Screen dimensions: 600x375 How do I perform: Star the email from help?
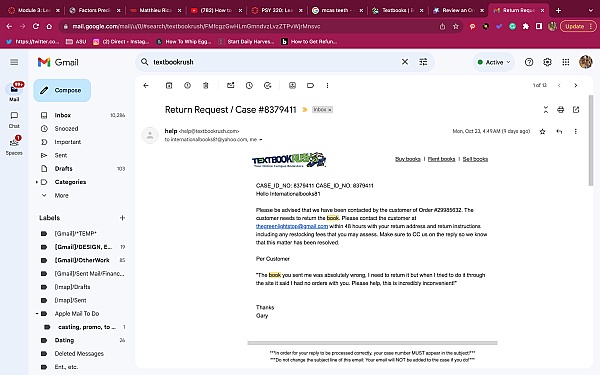(x=542, y=131)
